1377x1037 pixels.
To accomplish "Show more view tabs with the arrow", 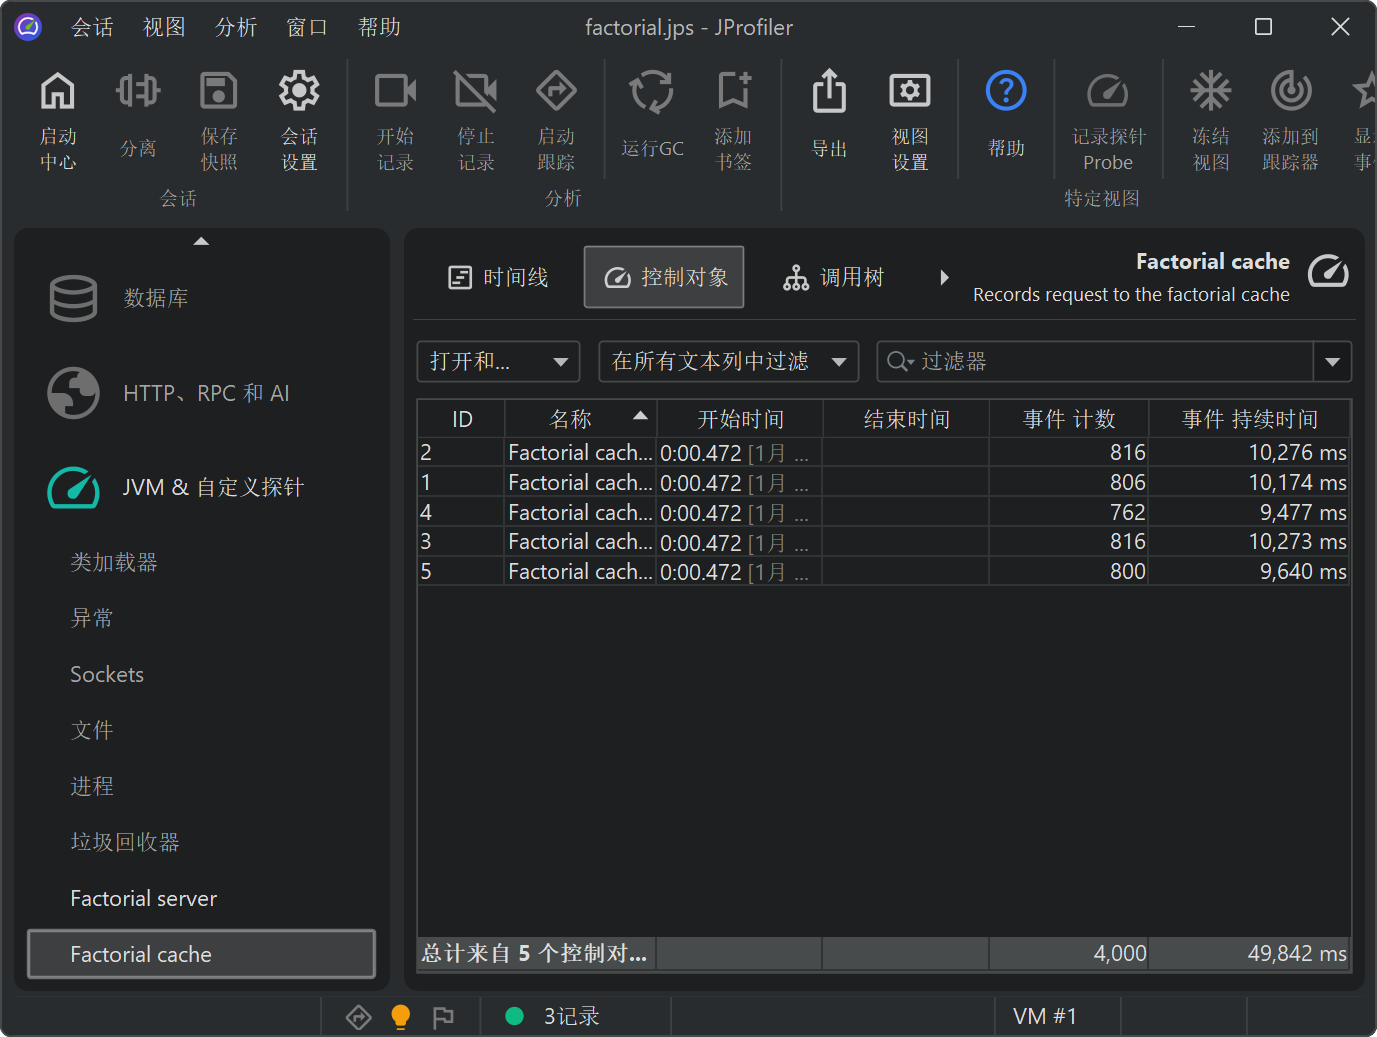I will tap(944, 278).
